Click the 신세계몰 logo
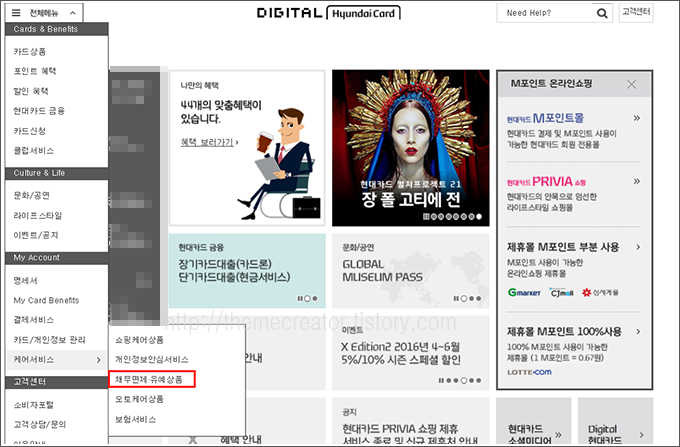The height and width of the screenshot is (447, 680). [x=600, y=293]
